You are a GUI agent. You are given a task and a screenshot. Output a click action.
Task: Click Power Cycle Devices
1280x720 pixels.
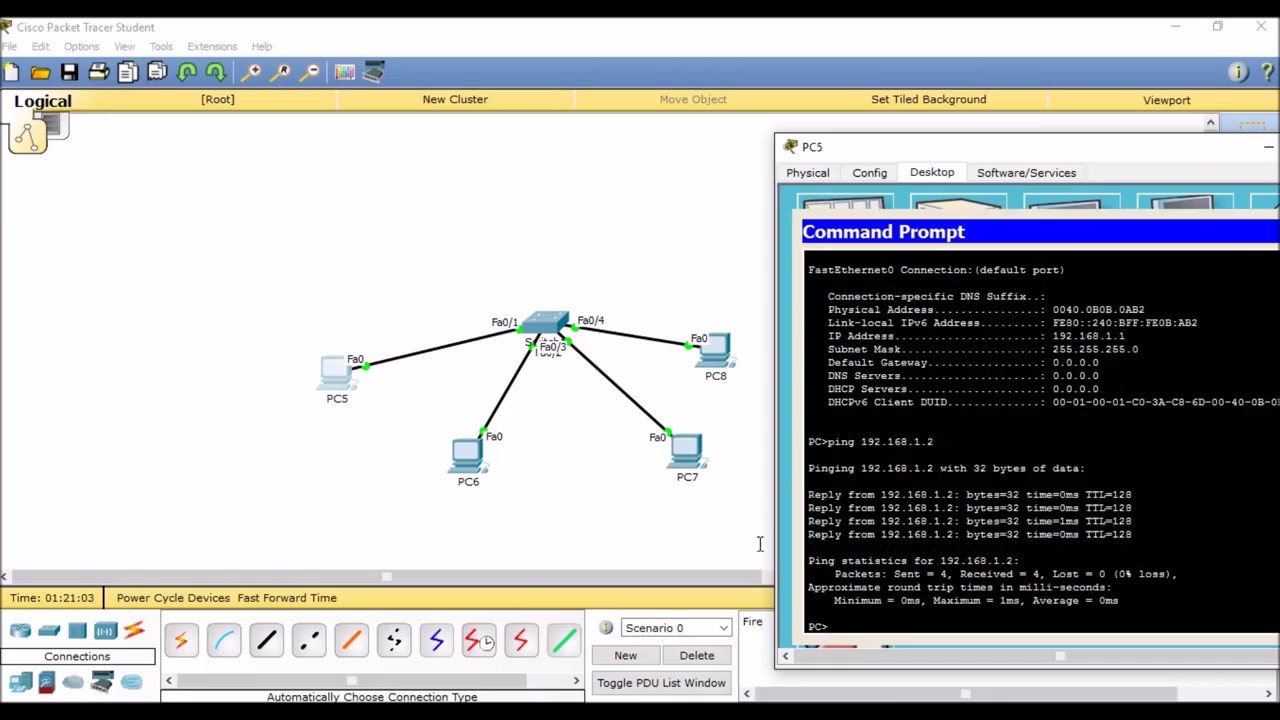point(173,598)
